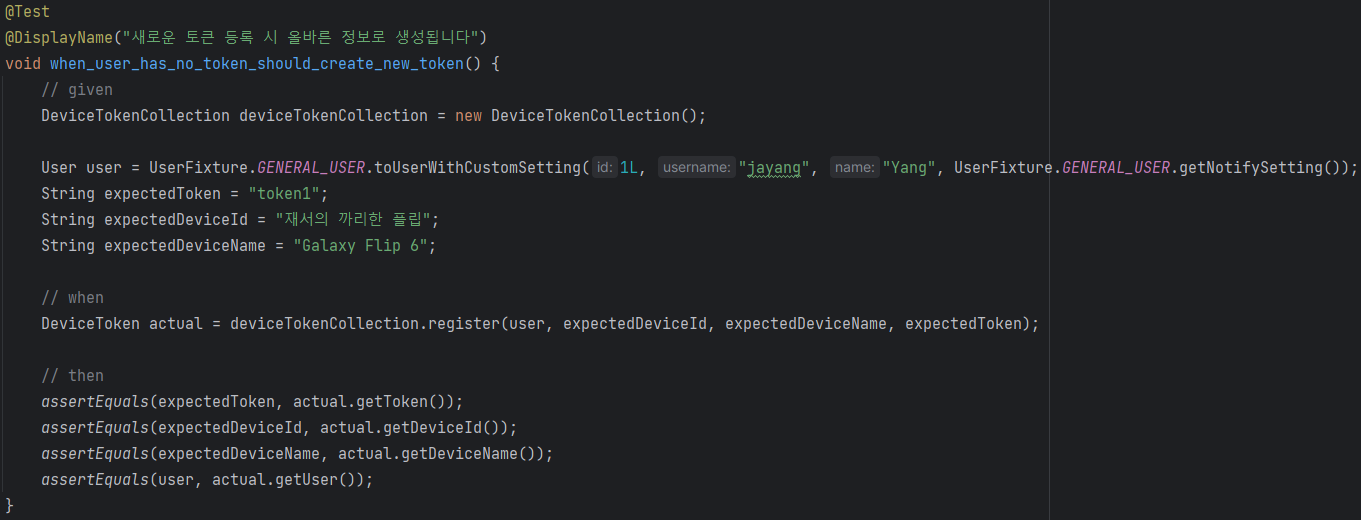Click the getDeviceId() call
This screenshot has height=520, width=1361.
click(444, 427)
